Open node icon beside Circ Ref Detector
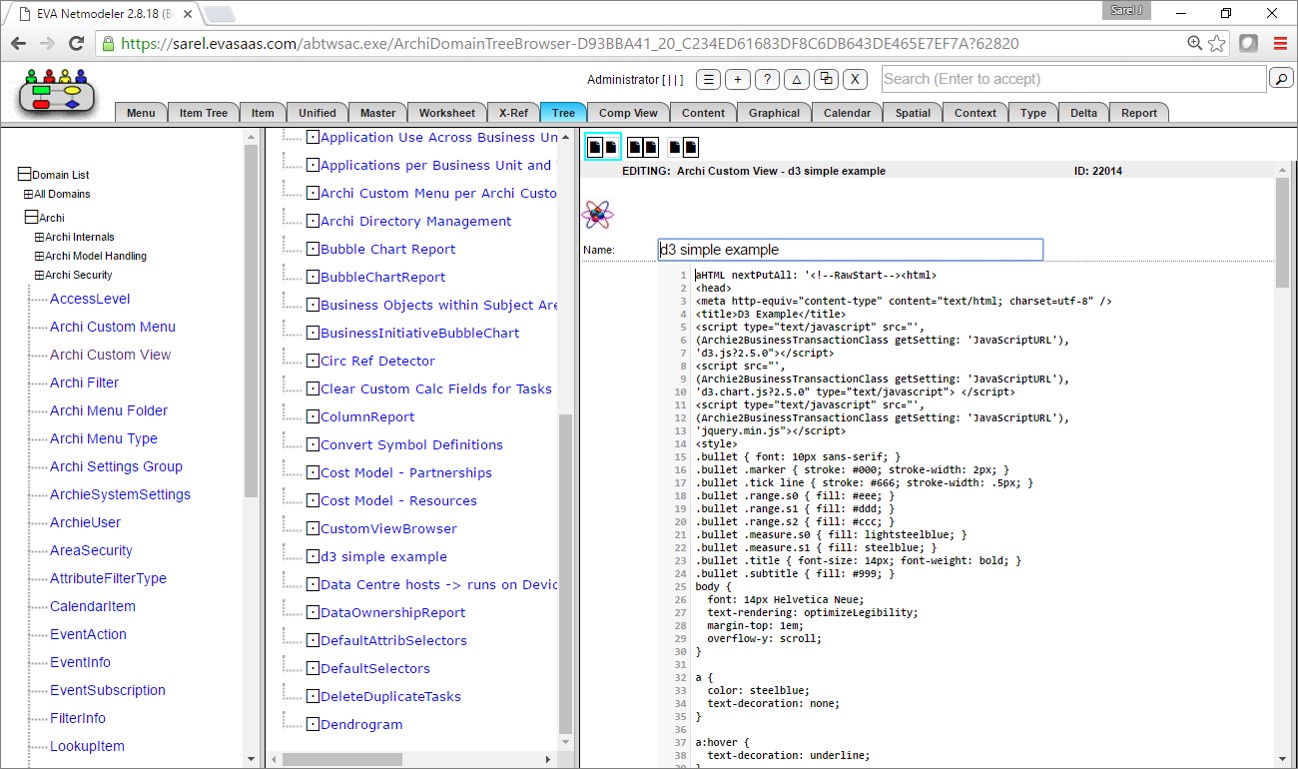The image size is (1298, 769). point(312,361)
